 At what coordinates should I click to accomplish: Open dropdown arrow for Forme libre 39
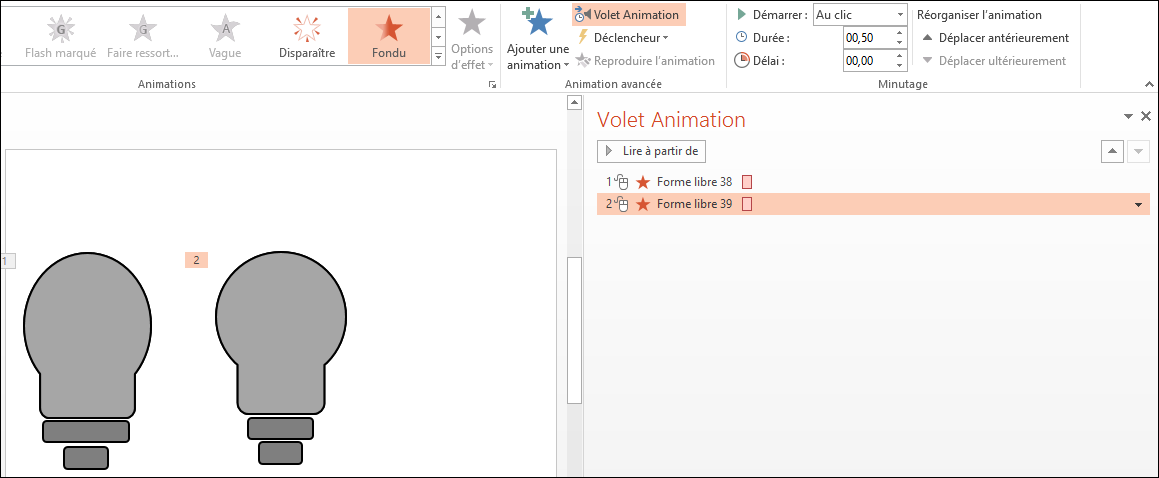click(1138, 205)
